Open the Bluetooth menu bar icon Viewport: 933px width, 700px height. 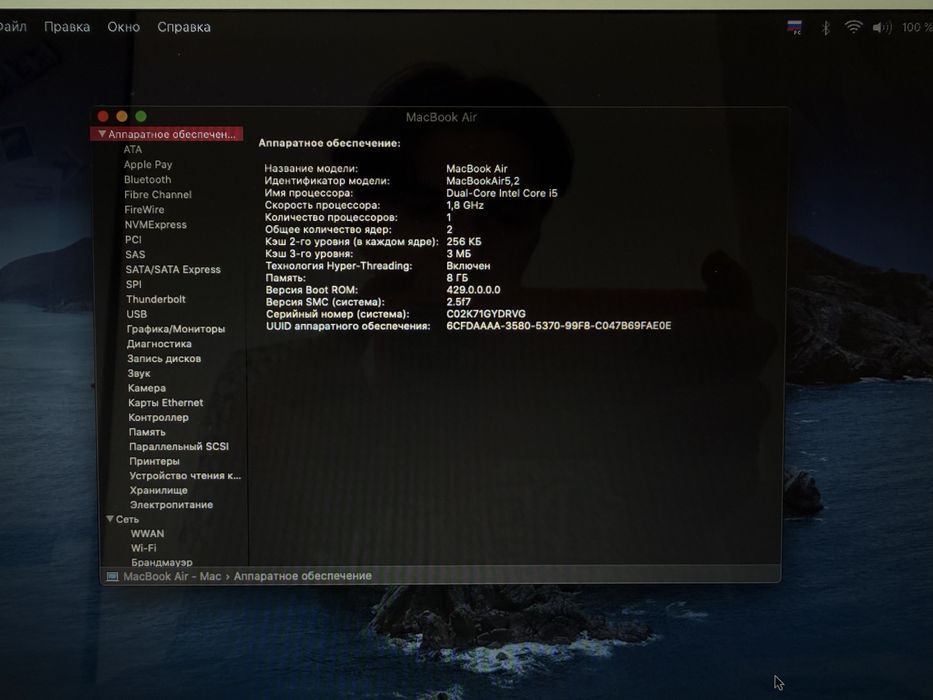coord(825,27)
